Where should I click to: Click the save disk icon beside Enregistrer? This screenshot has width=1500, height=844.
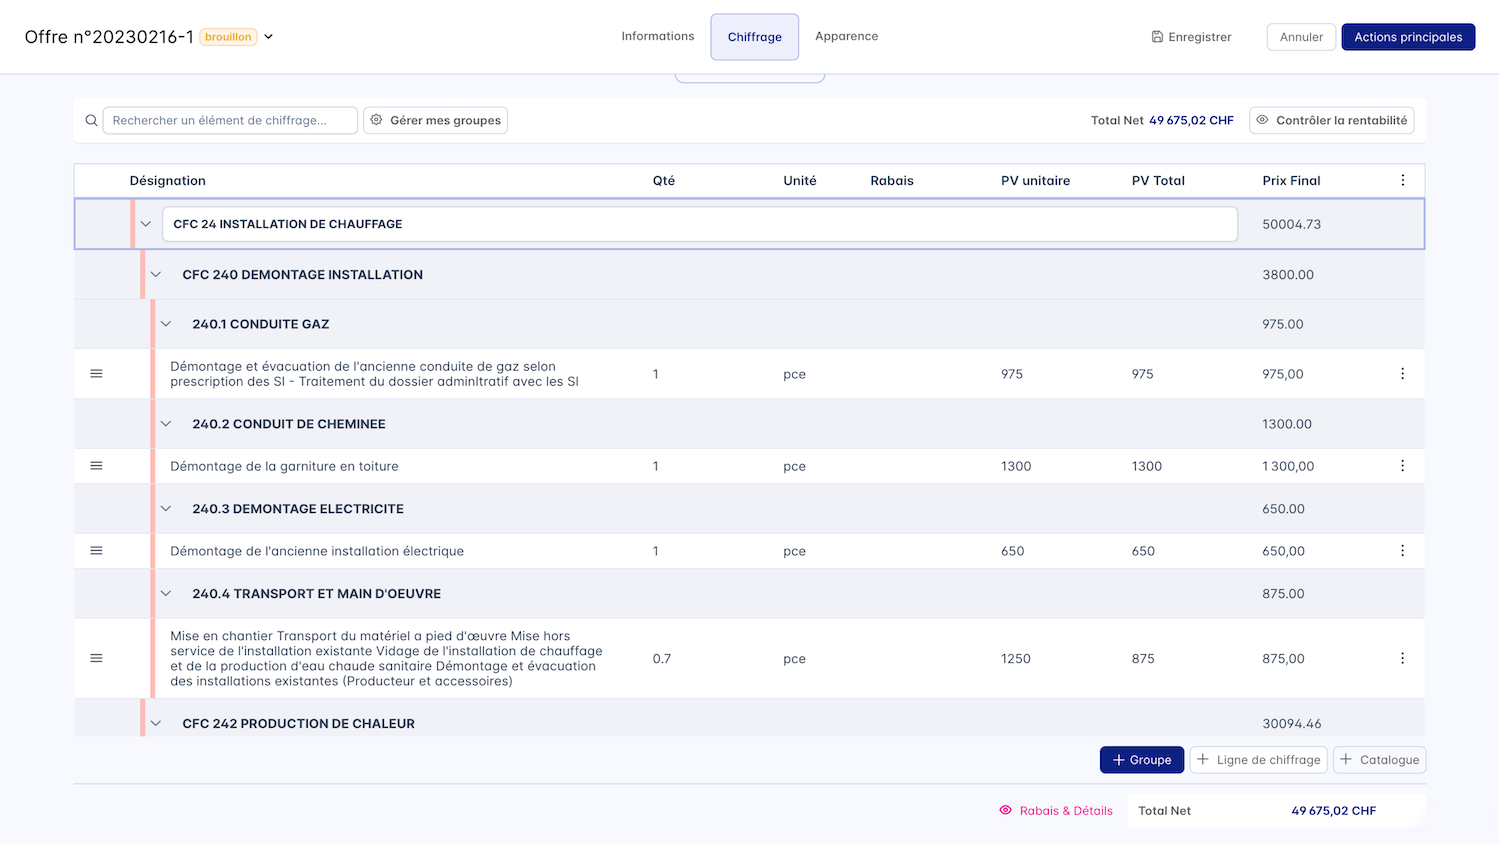(x=1157, y=37)
